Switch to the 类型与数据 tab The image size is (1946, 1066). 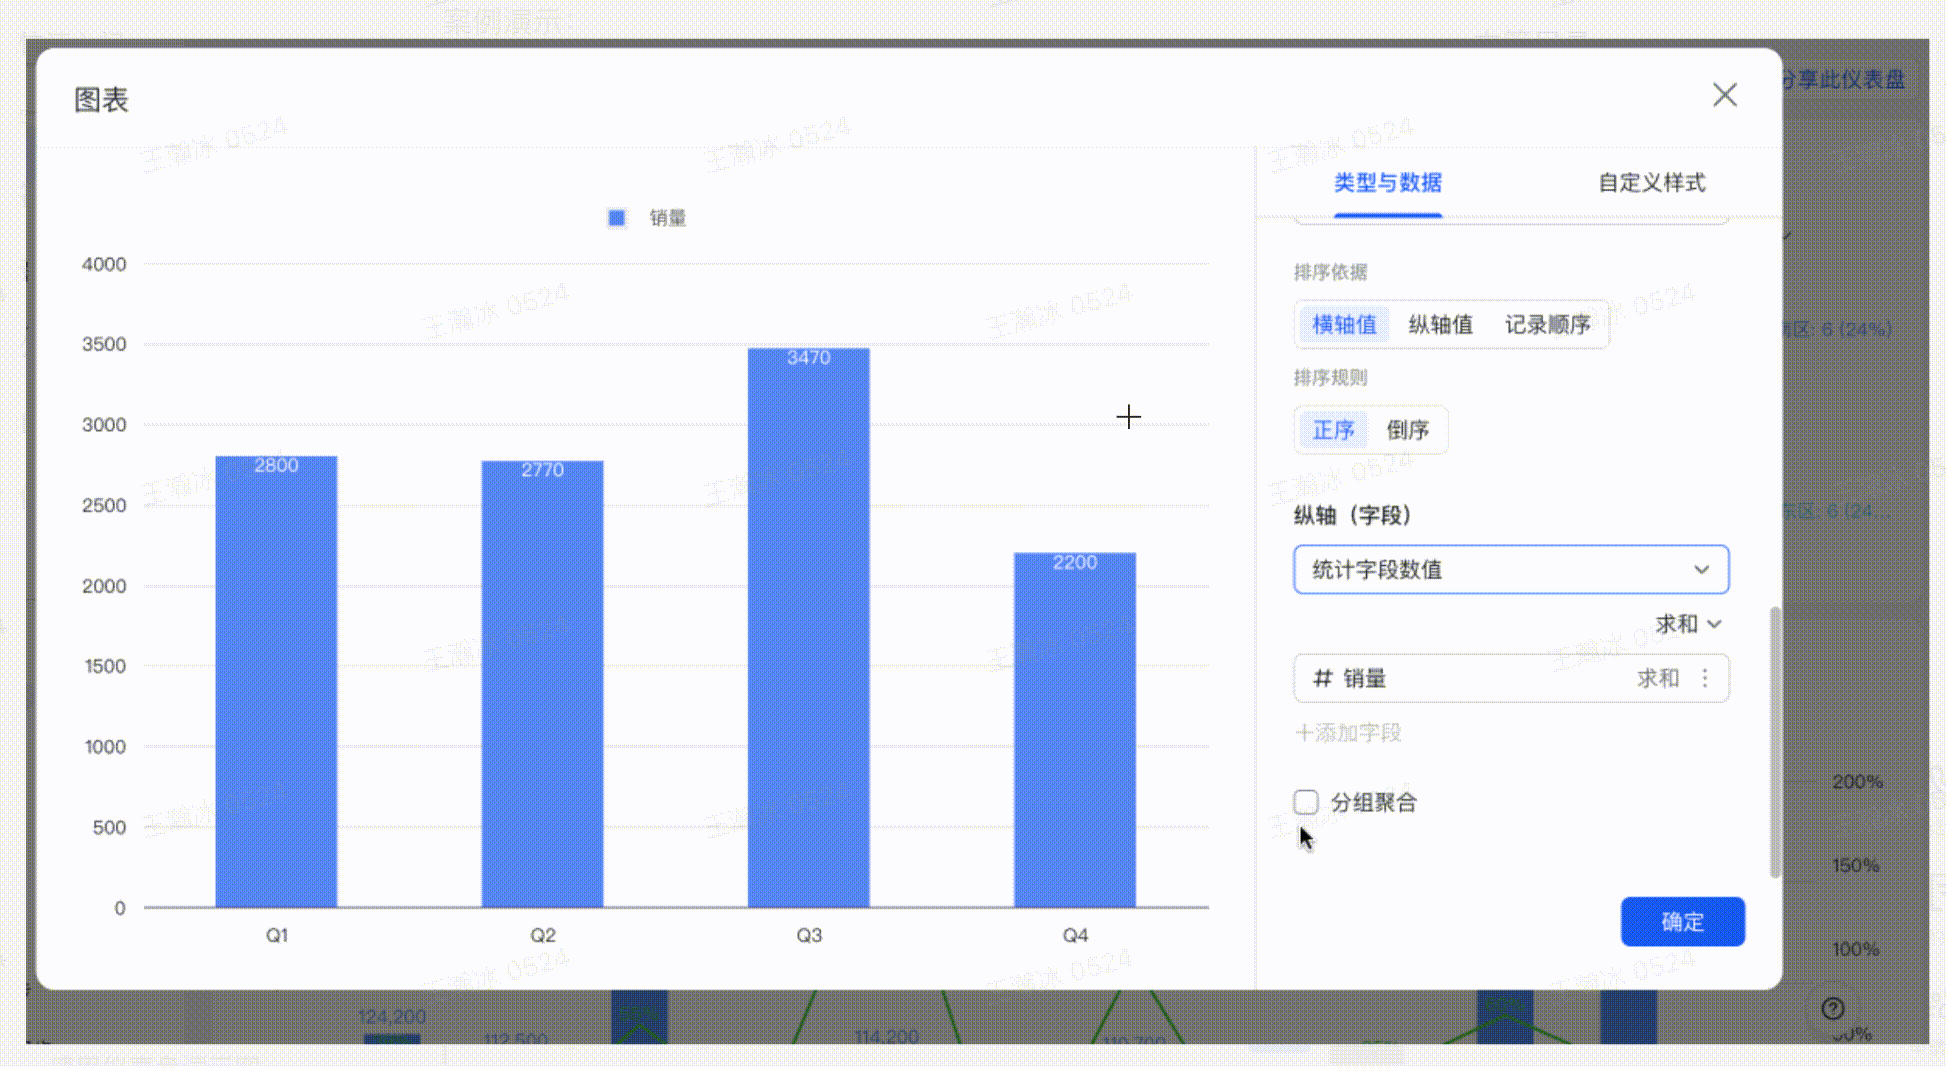(x=1387, y=183)
